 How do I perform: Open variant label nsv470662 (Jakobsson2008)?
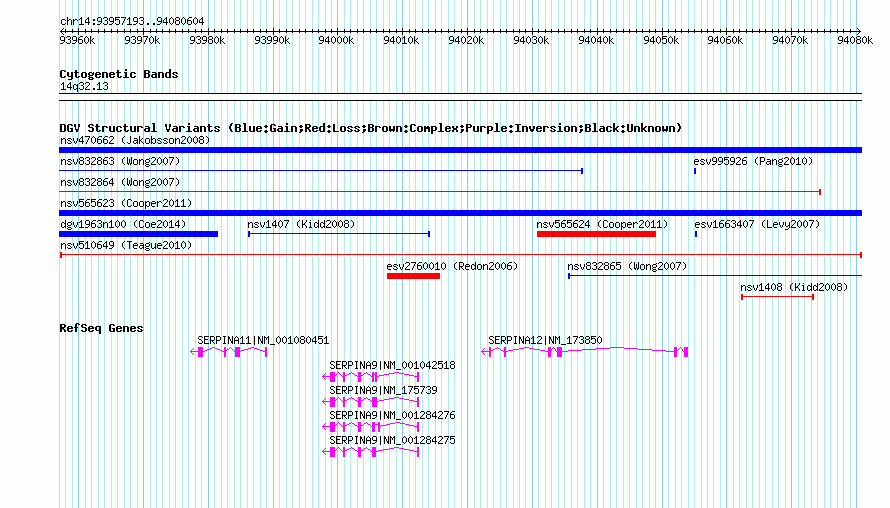pyautogui.click(x=135, y=140)
